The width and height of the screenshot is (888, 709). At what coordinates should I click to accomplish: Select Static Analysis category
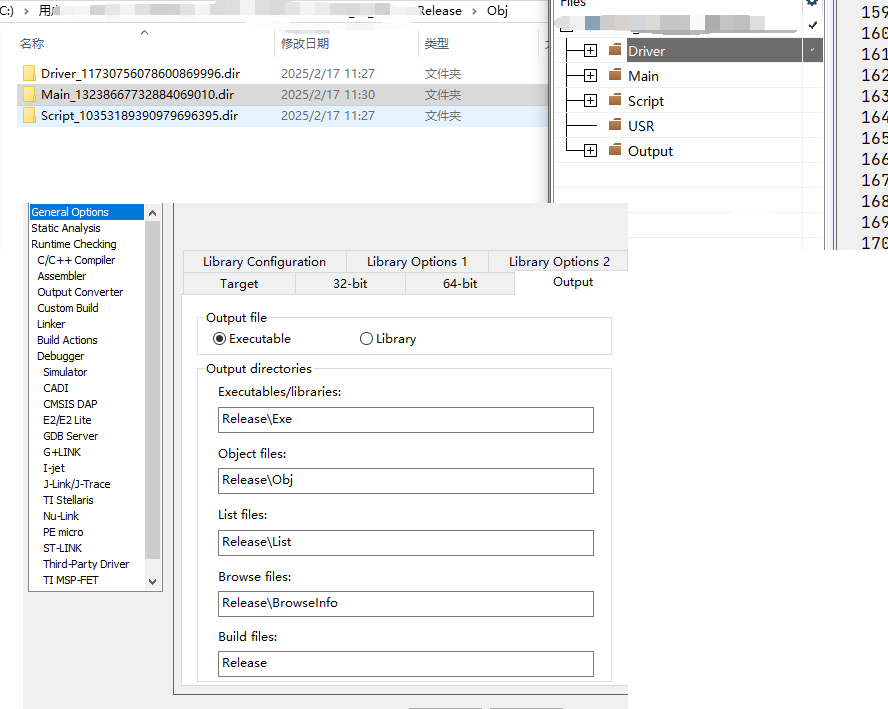point(66,228)
